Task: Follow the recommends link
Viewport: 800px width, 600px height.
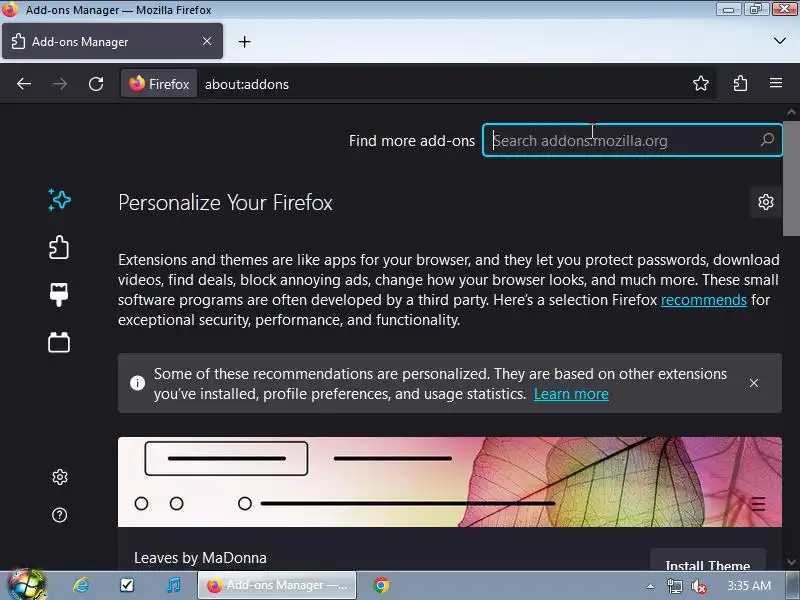Action: click(704, 300)
